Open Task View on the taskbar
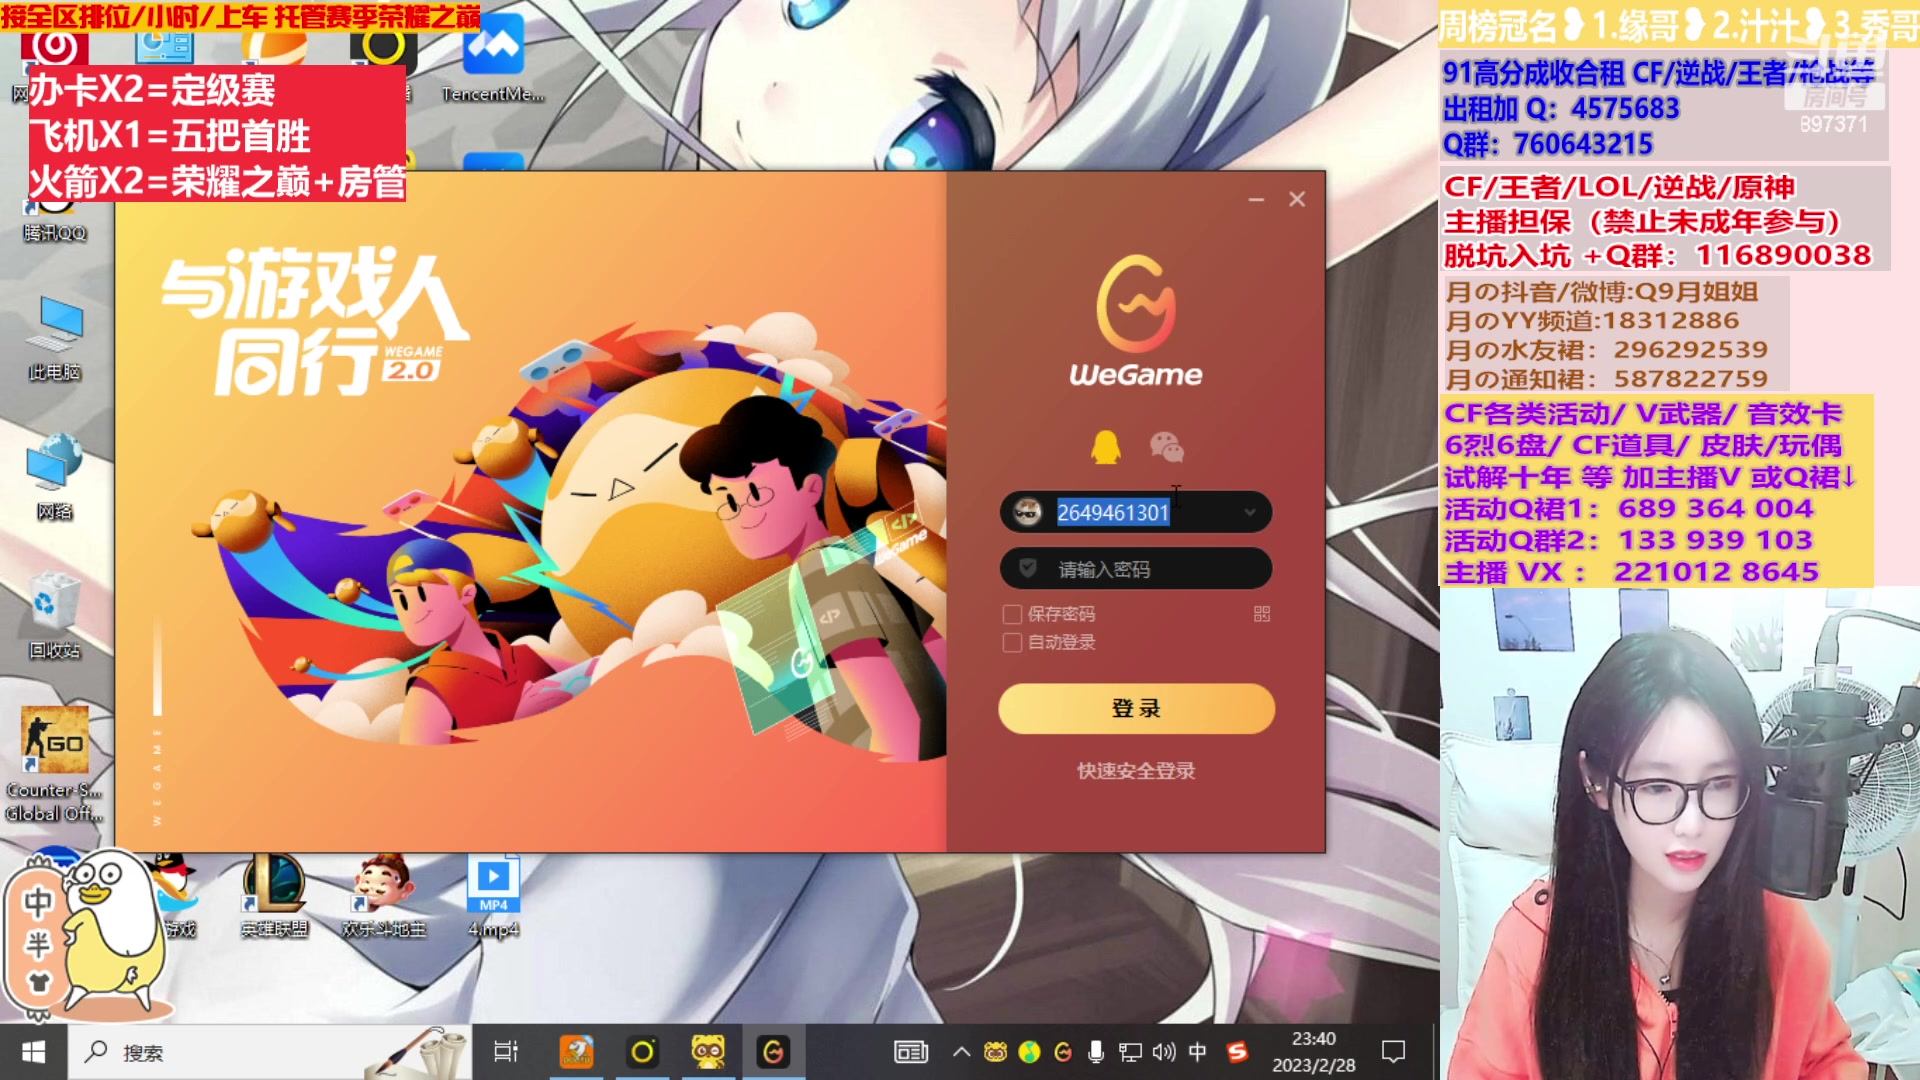This screenshot has width=1920, height=1080. (506, 1052)
